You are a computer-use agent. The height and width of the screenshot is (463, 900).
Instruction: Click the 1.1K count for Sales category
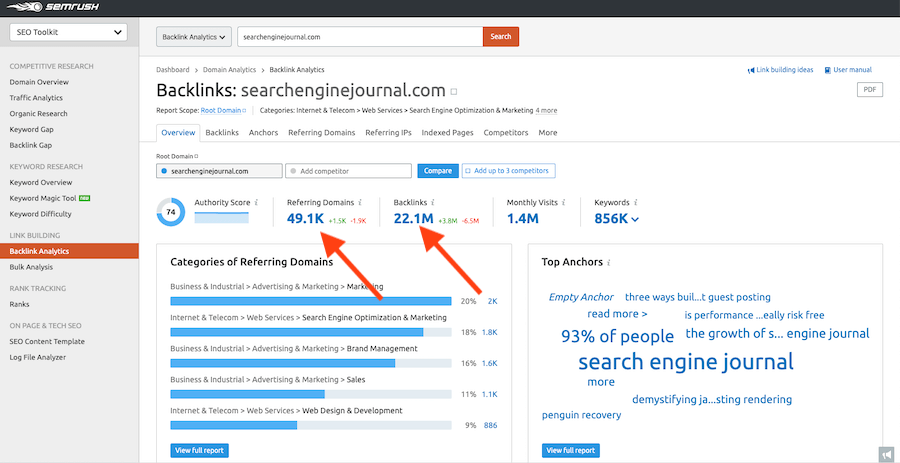point(490,394)
